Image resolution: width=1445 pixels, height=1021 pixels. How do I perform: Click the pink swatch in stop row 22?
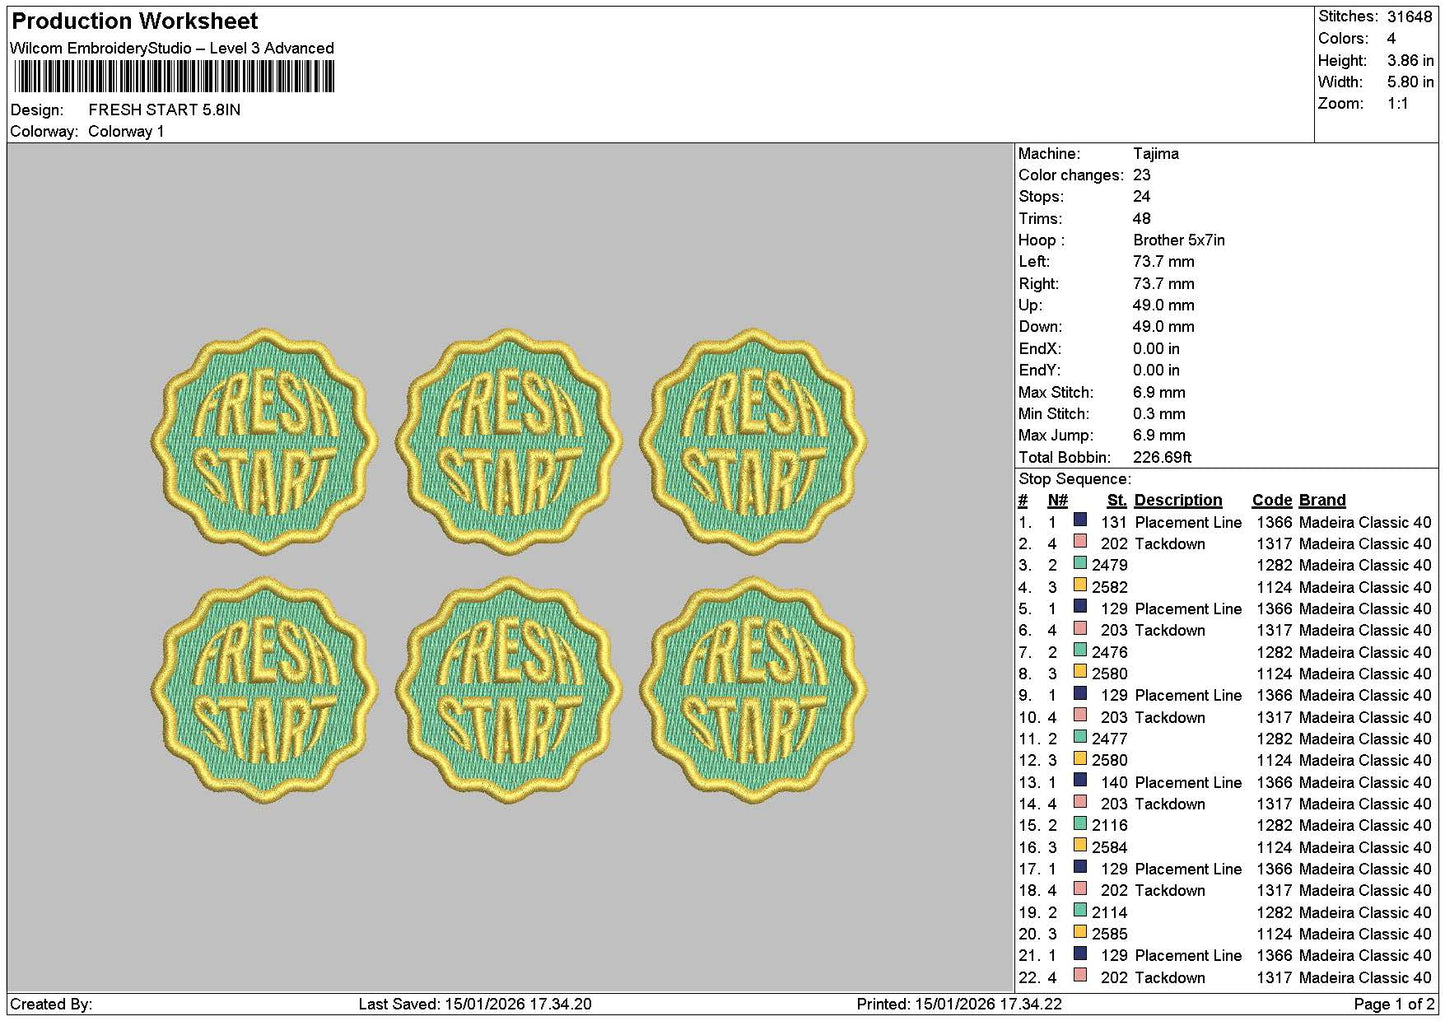click(x=1080, y=976)
